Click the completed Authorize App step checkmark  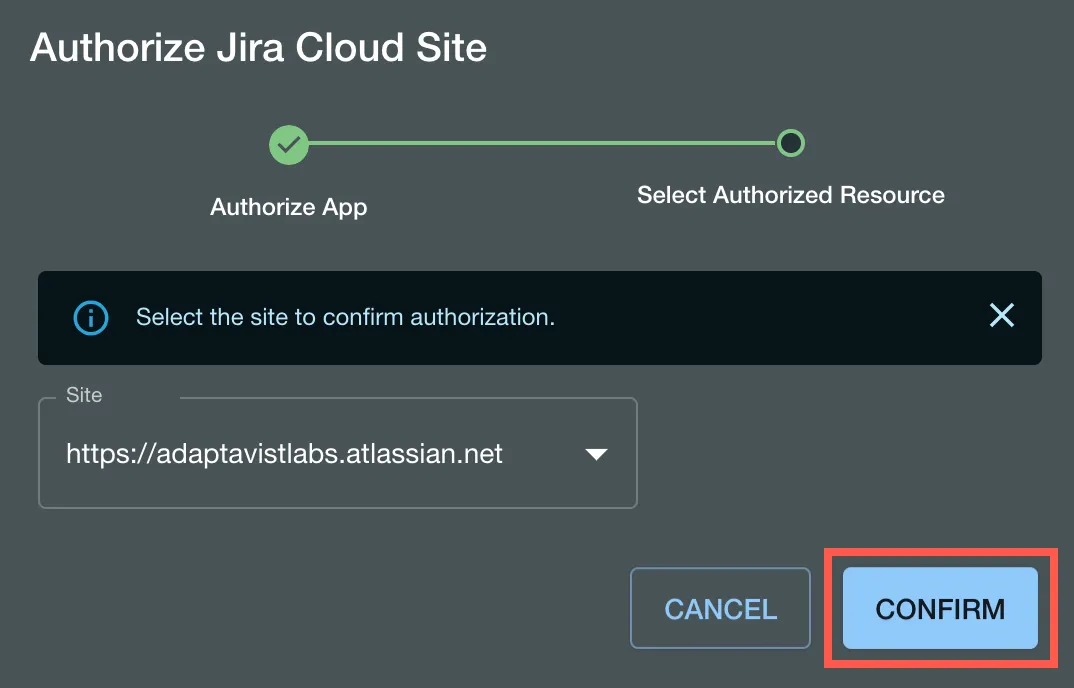tap(288, 145)
